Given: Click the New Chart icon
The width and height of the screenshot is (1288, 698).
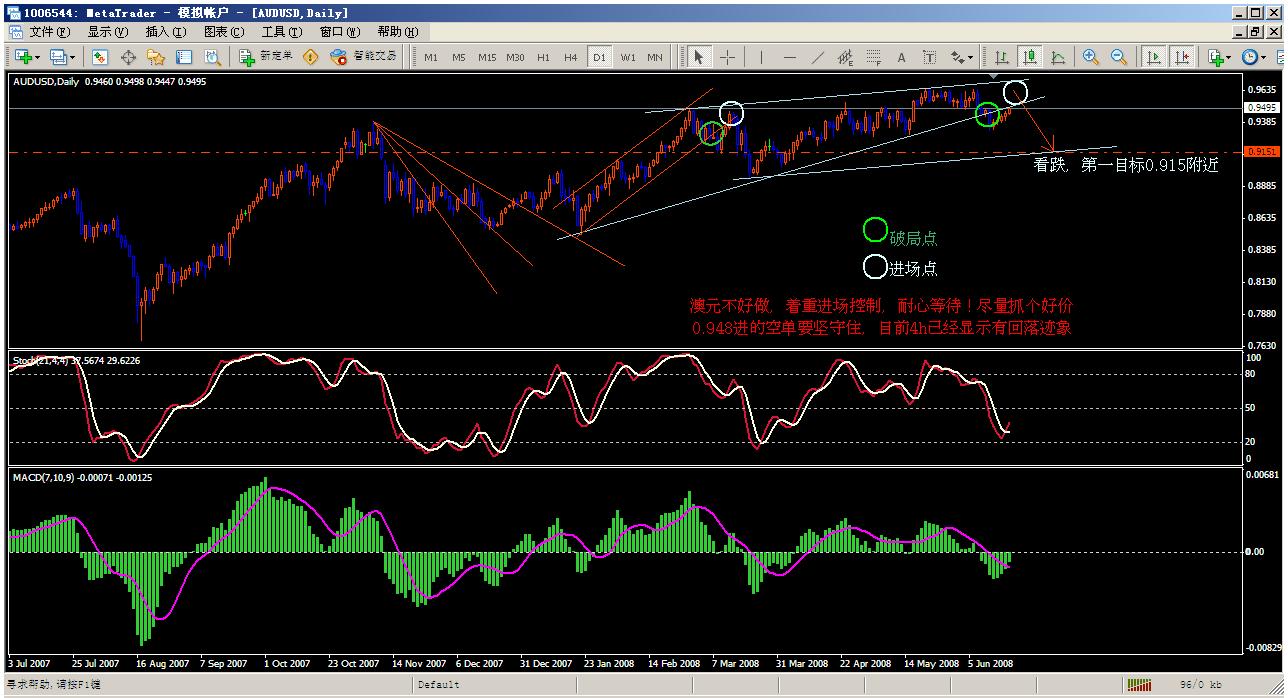Looking at the screenshot, I should point(21,57).
